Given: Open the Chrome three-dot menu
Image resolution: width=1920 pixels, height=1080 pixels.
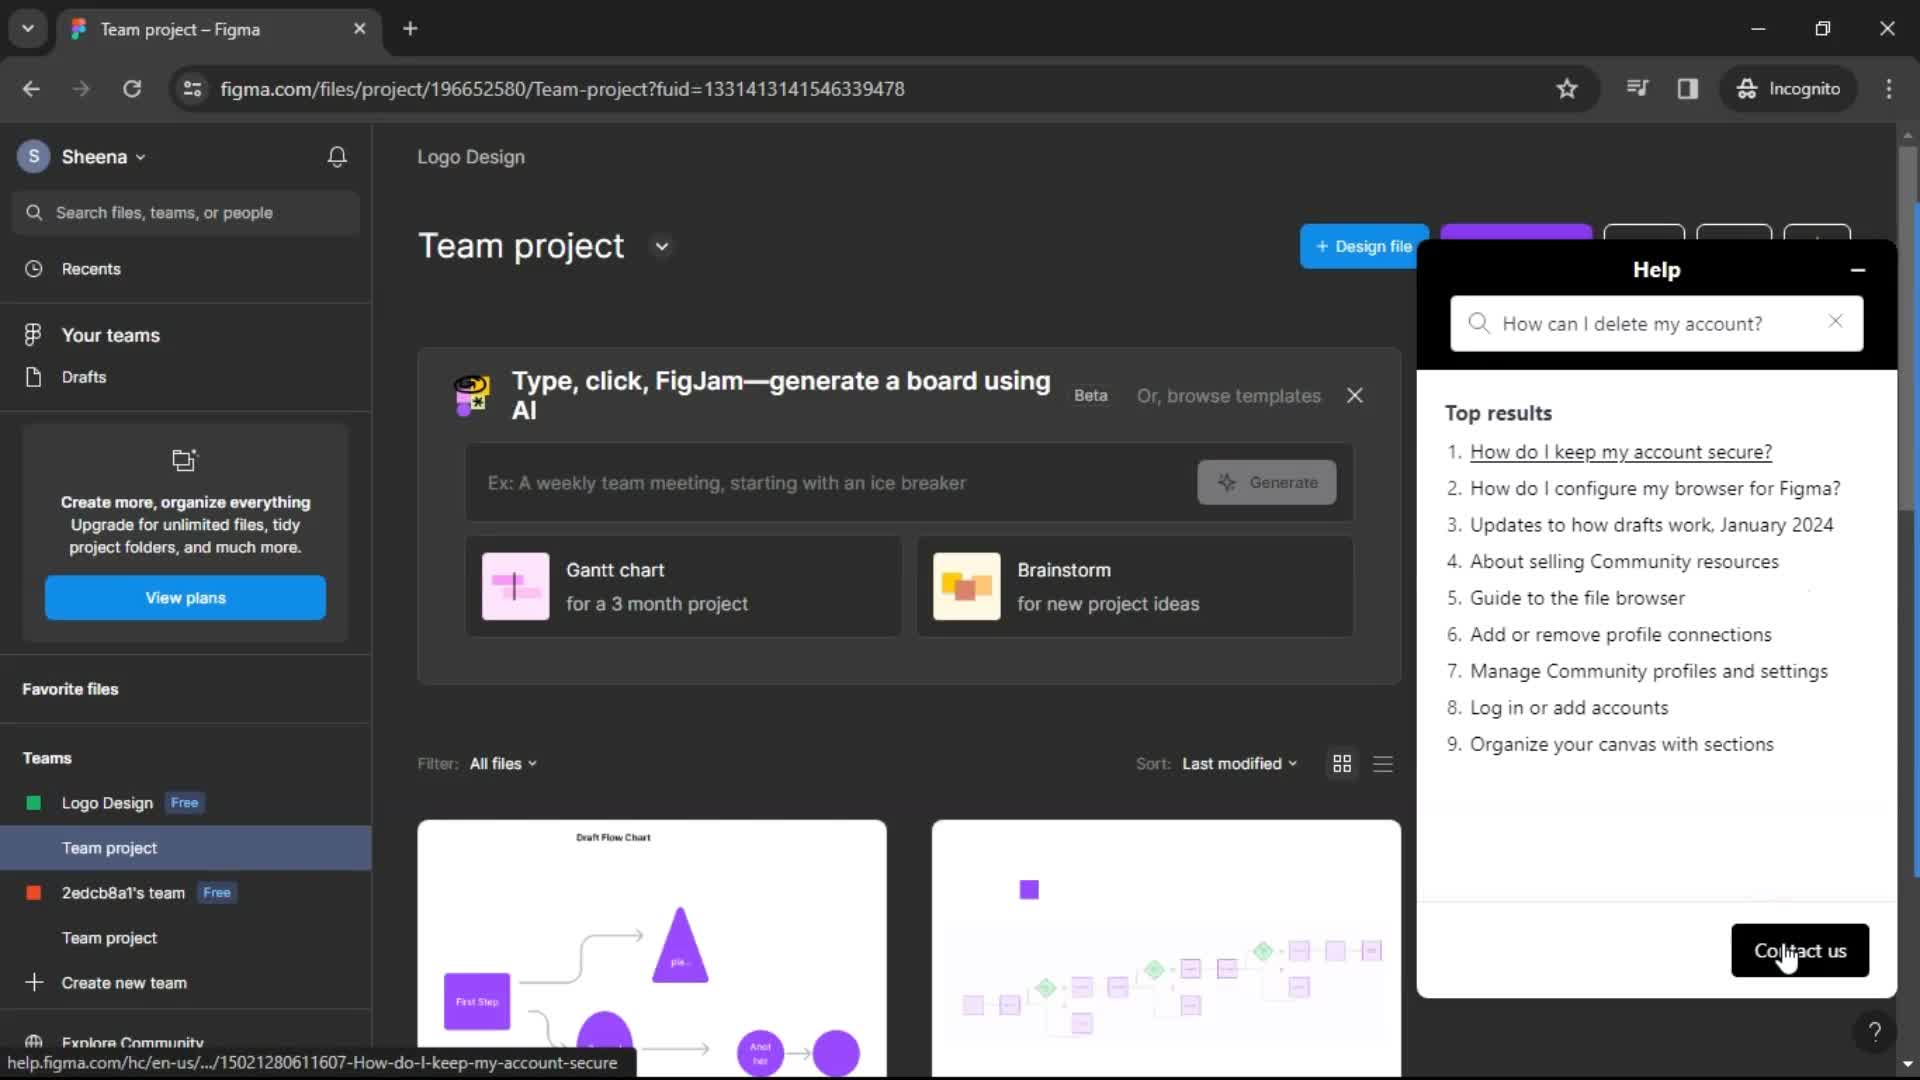Looking at the screenshot, I should [1889, 89].
